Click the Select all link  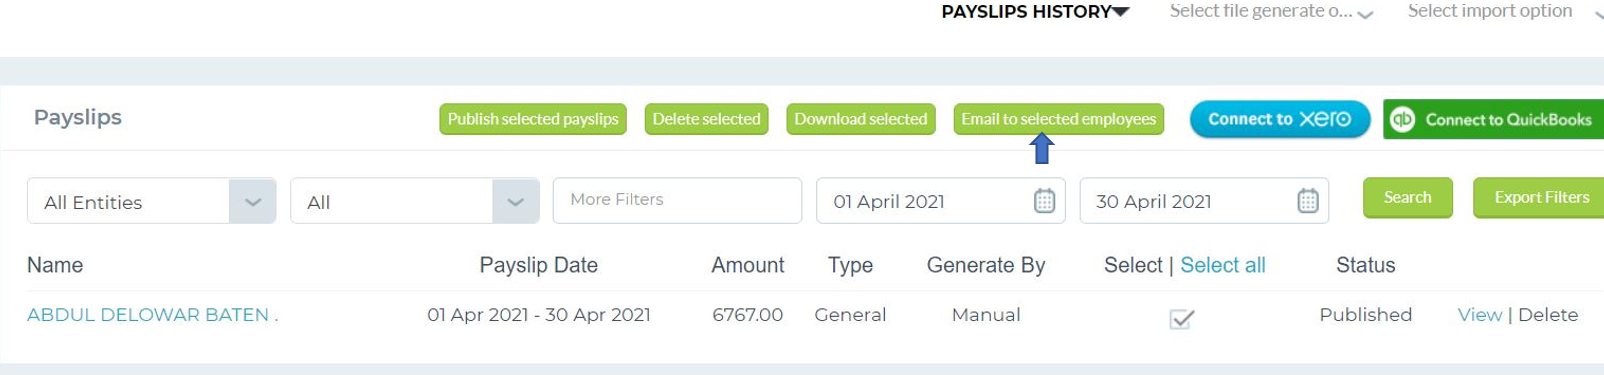1223,265
